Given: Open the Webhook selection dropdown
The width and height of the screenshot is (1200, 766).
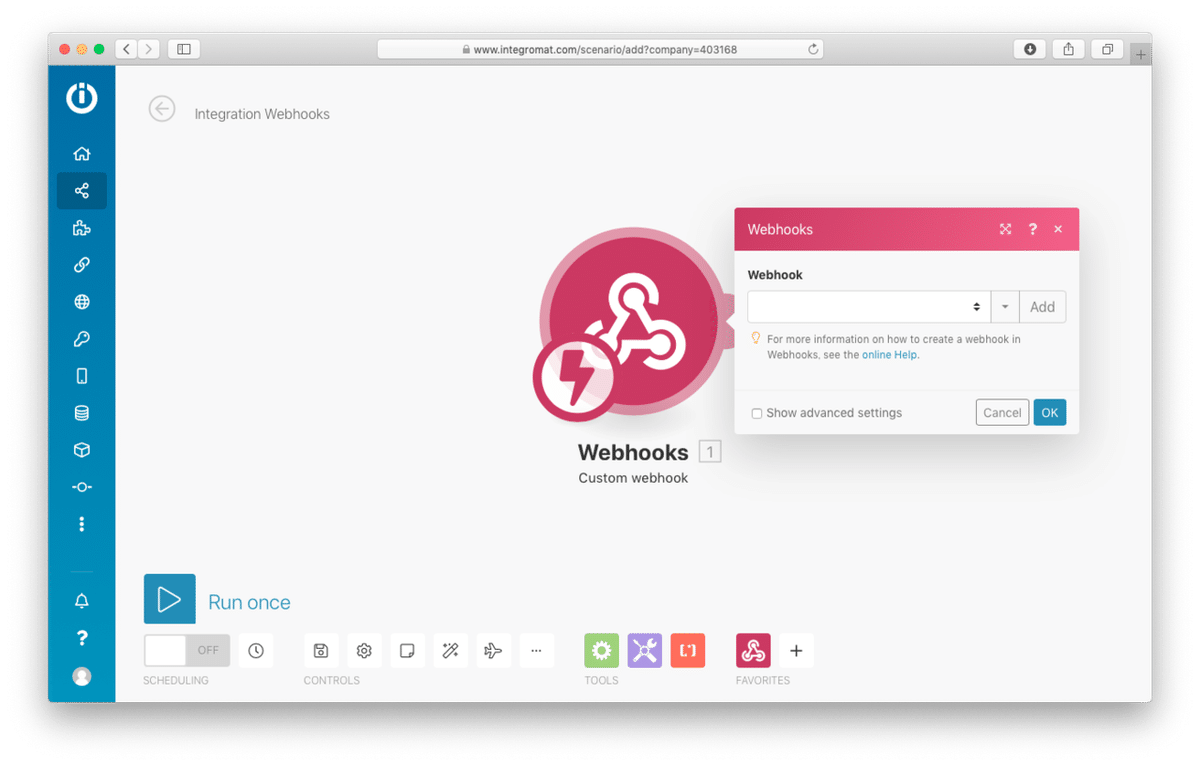Looking at the screenshot, I should tap(867, 306).
